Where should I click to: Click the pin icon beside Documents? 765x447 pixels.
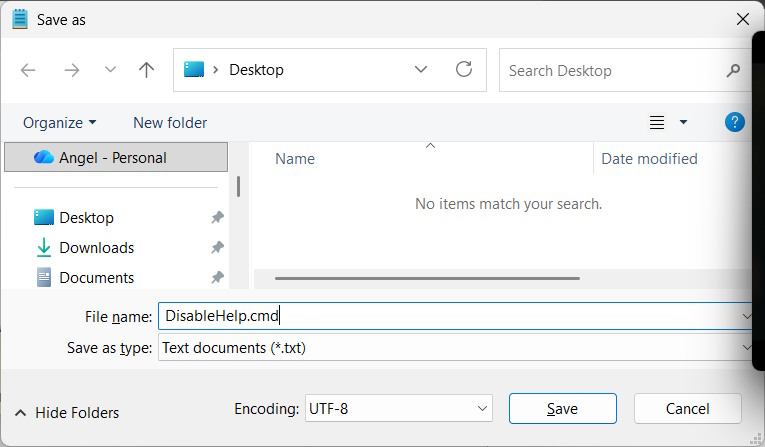click(217, 277)
